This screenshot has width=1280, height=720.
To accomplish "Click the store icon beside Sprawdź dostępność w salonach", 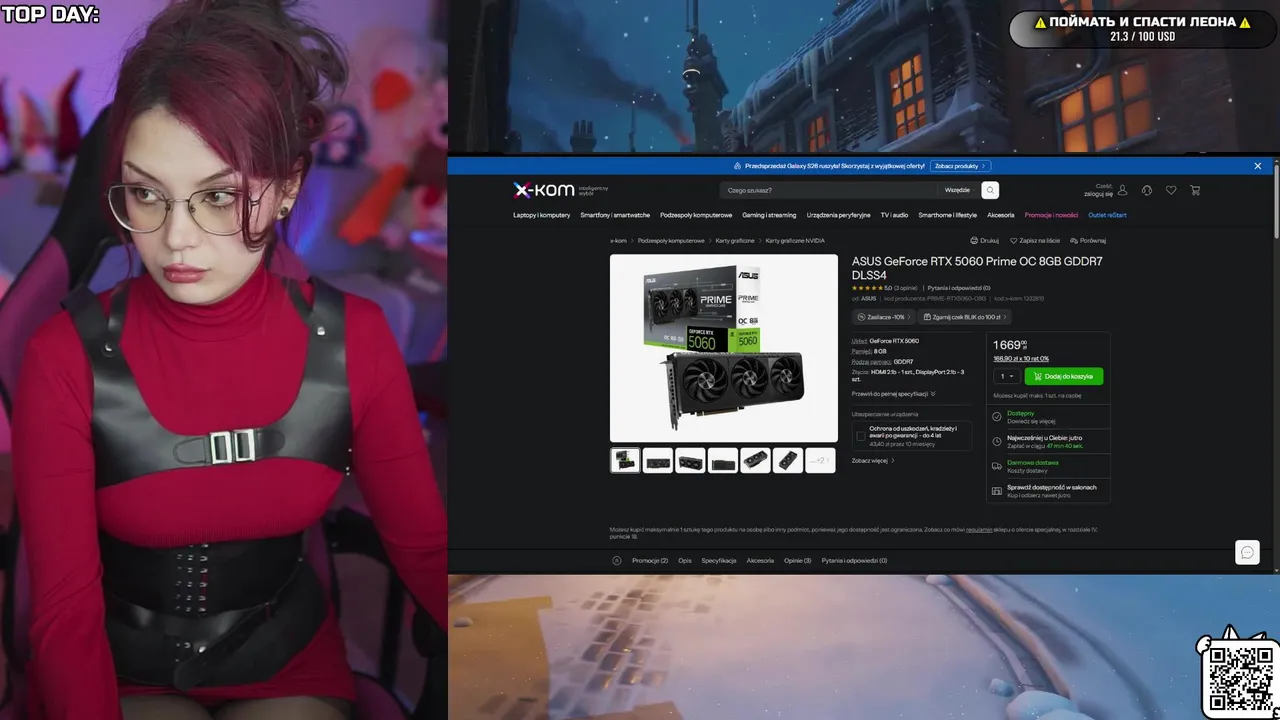I will (997, 491).
